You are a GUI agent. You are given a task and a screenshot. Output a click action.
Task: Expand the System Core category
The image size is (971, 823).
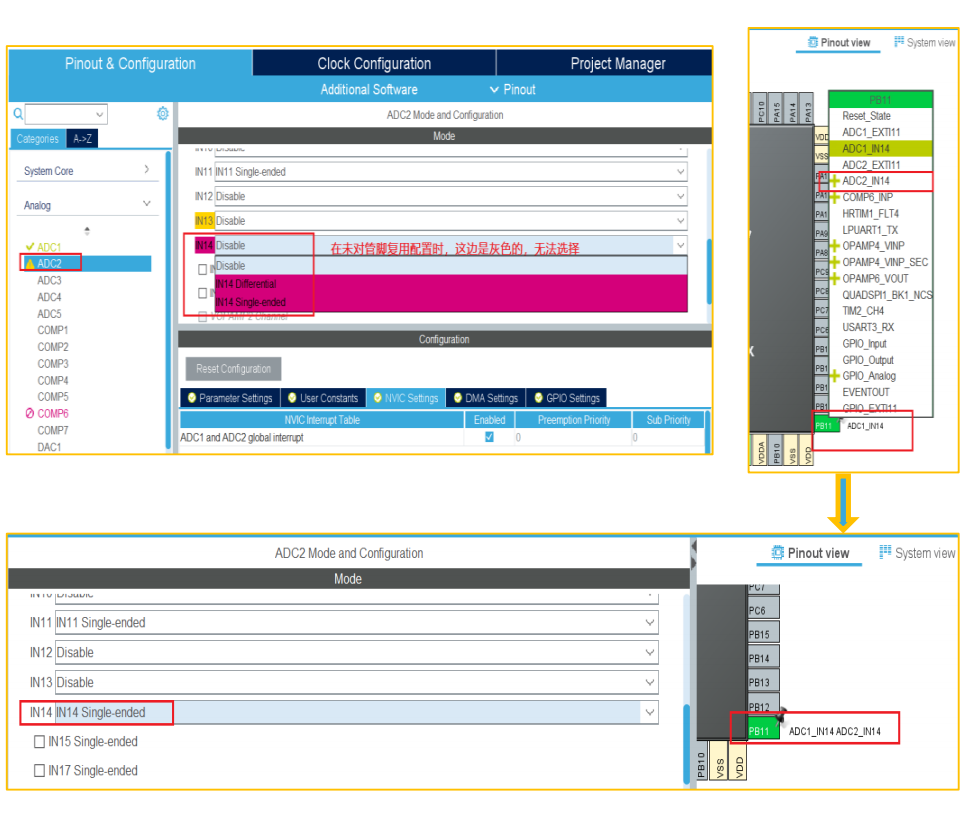[x=147, y=170]
